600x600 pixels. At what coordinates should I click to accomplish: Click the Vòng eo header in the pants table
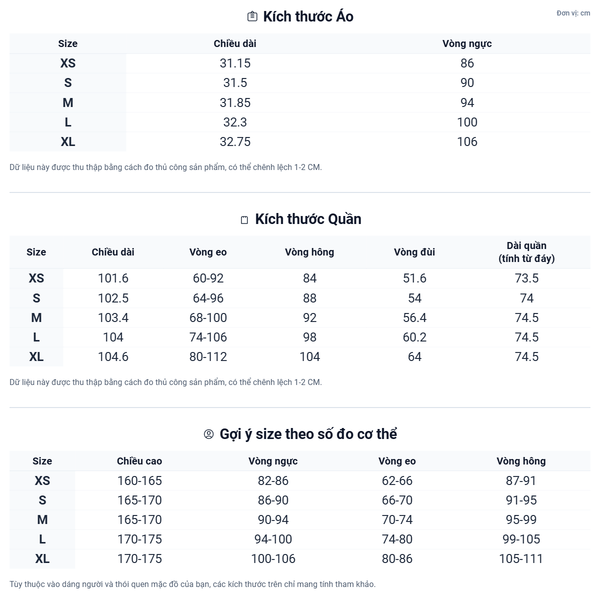point(207,252)
